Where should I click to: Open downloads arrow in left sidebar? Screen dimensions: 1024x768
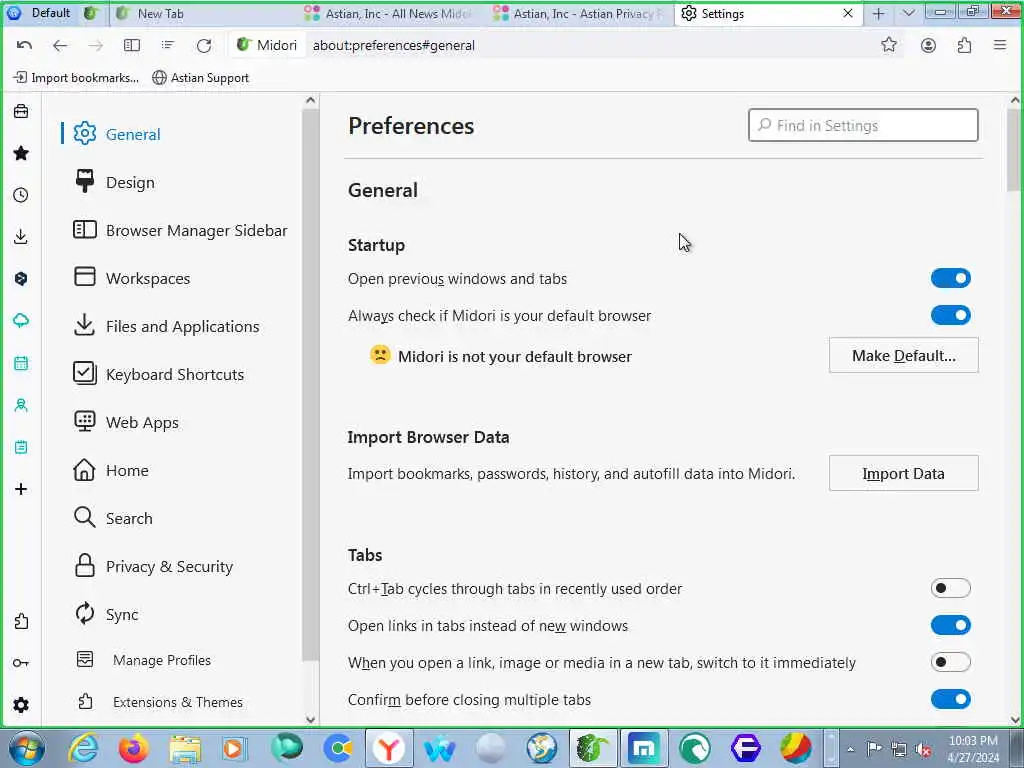[x=21, y=236]
